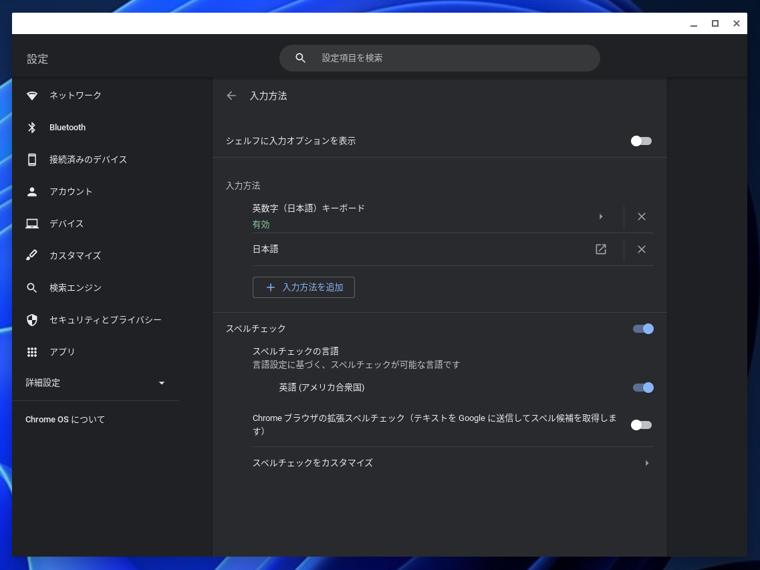Click the apps grid icon

point(32,352)
